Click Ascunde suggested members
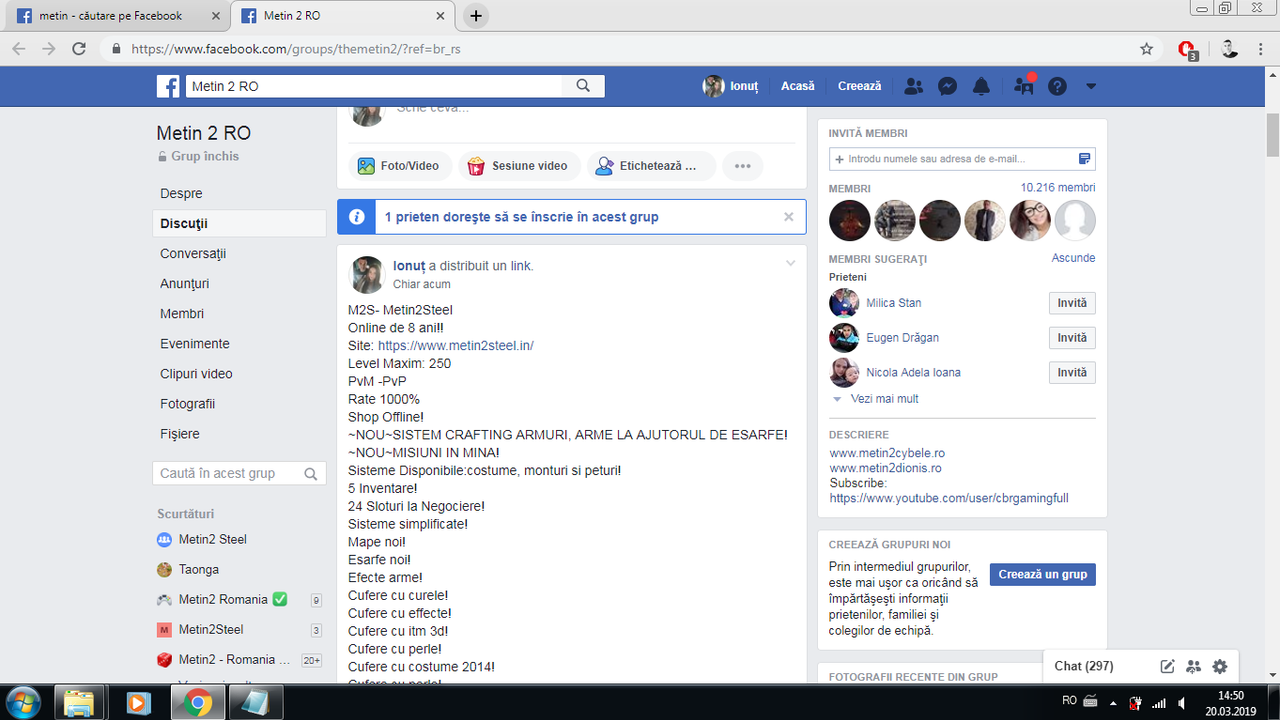 1073,258
